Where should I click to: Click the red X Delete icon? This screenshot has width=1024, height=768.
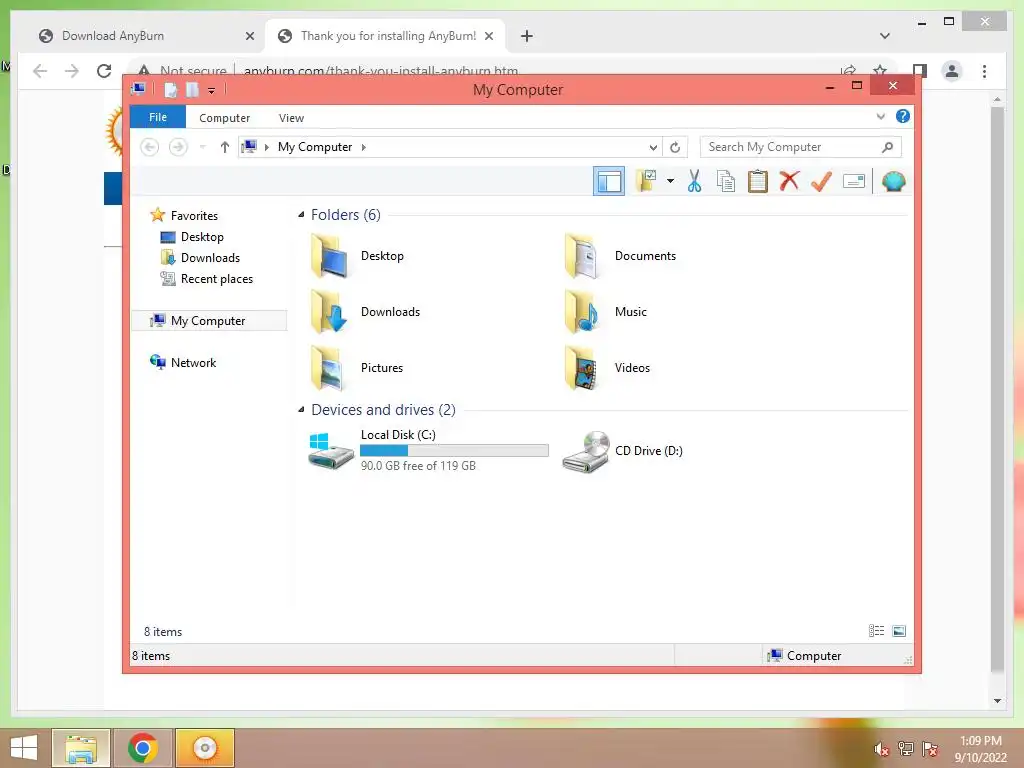click(789, 181)
